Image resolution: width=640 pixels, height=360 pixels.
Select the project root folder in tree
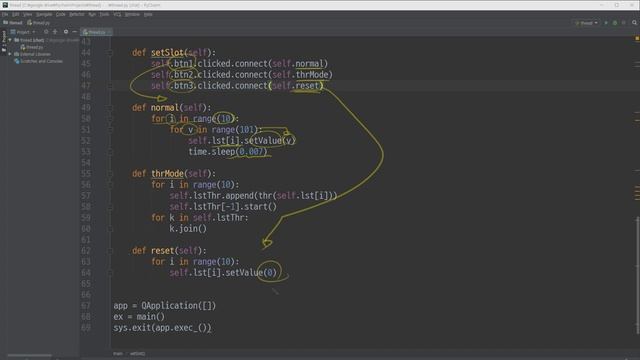(x=32, y=40)
